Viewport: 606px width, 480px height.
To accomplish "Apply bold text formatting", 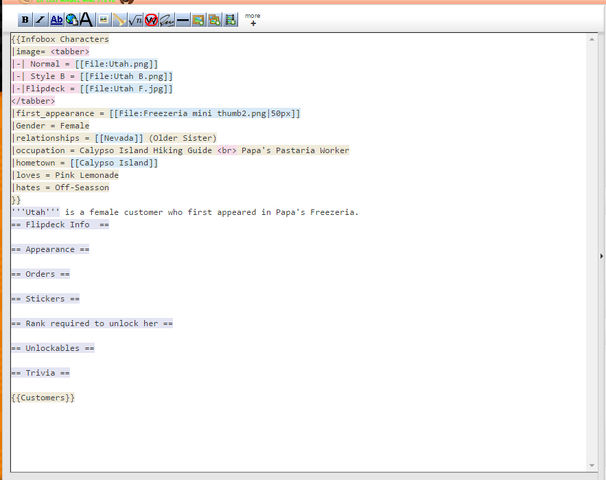I will pos(25,20).
